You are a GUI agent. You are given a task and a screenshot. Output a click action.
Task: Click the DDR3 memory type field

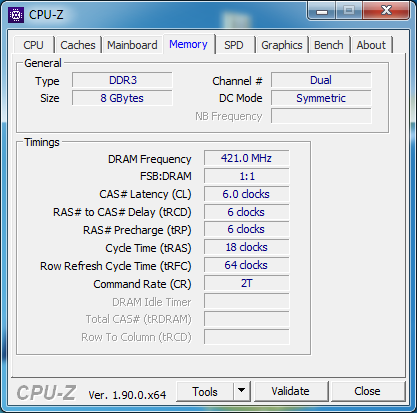[122, 80]
